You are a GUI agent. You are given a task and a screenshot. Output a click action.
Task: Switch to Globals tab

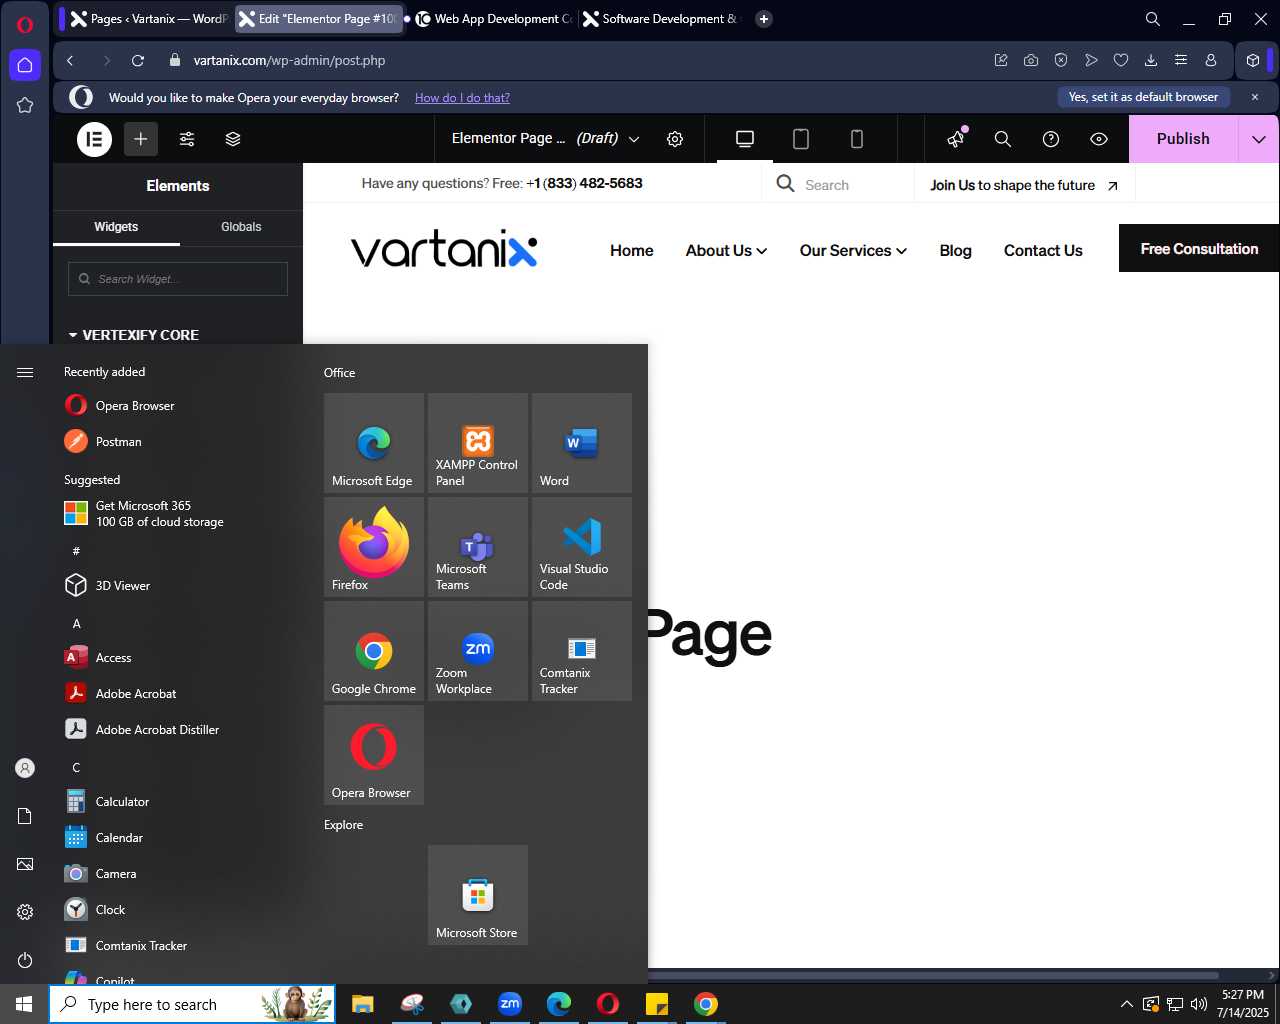pos(241,227)
